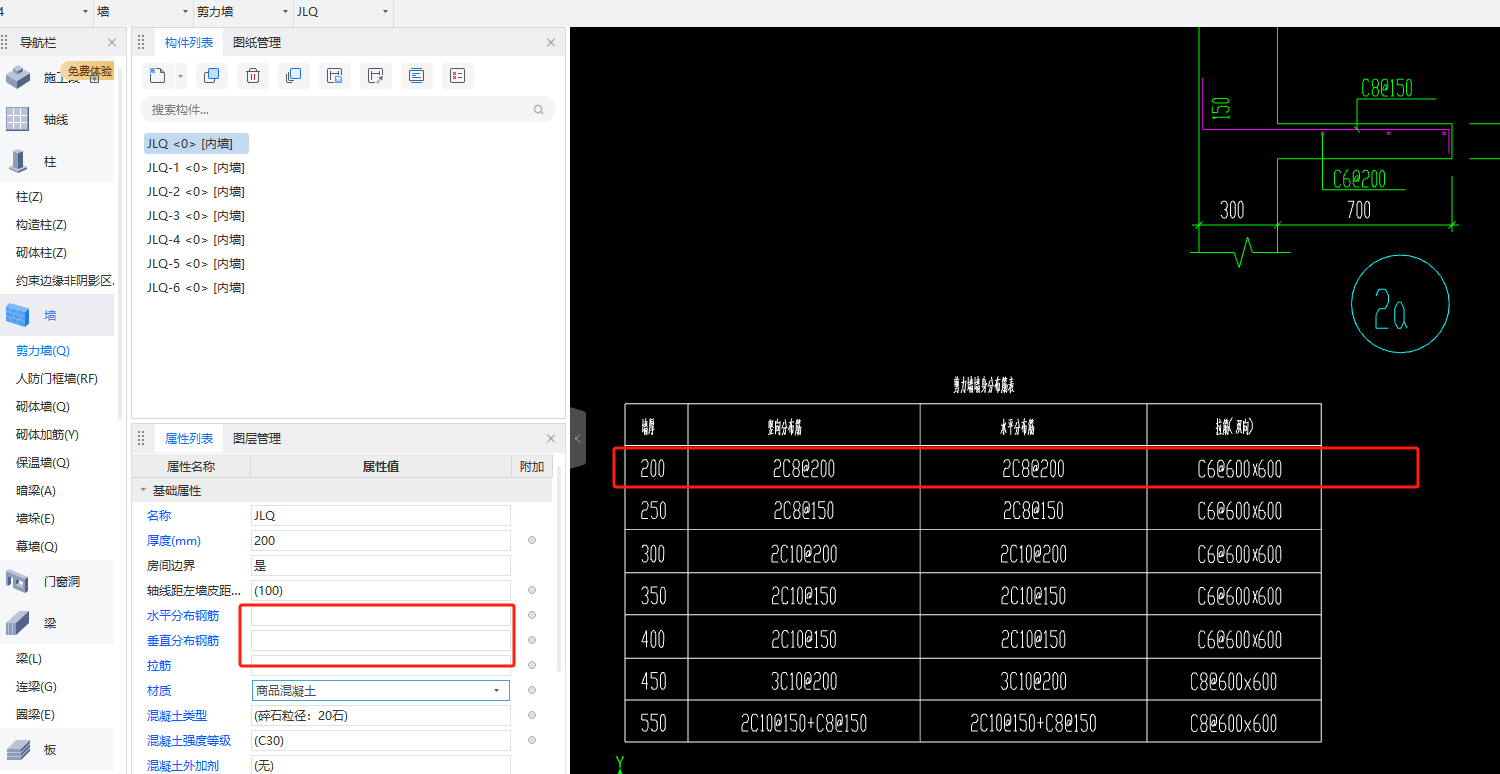Toggle 附加 marker for 厚度(mm) row
The height and width of the screenshot is (774, 1500).
[532, 541]
